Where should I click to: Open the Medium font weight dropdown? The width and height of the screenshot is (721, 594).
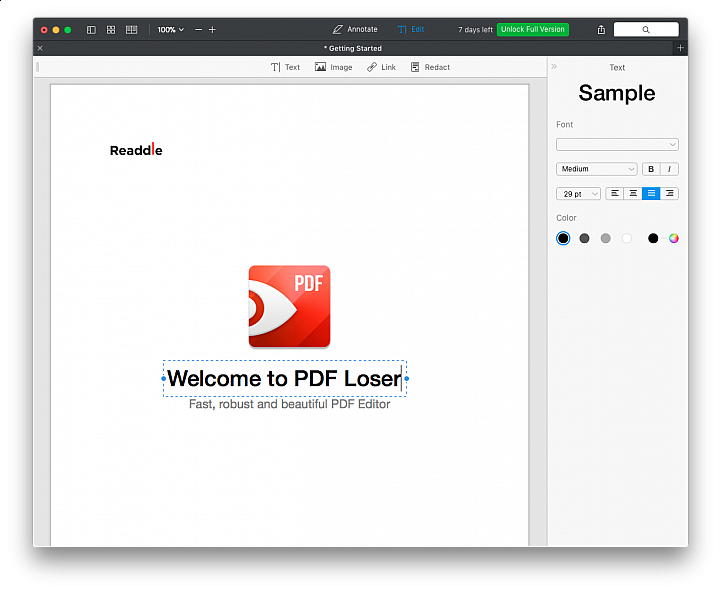point(596,169)
